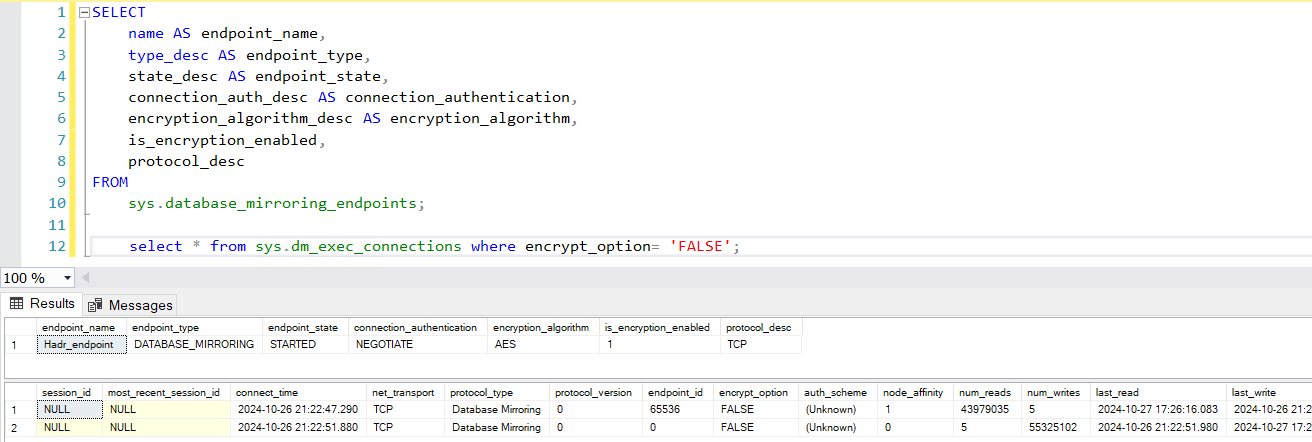Image resolution: width=1312 pixels, height=442 pixels.
Task: Select the num_writes 55325102 cell
Action: [1058, 427]
